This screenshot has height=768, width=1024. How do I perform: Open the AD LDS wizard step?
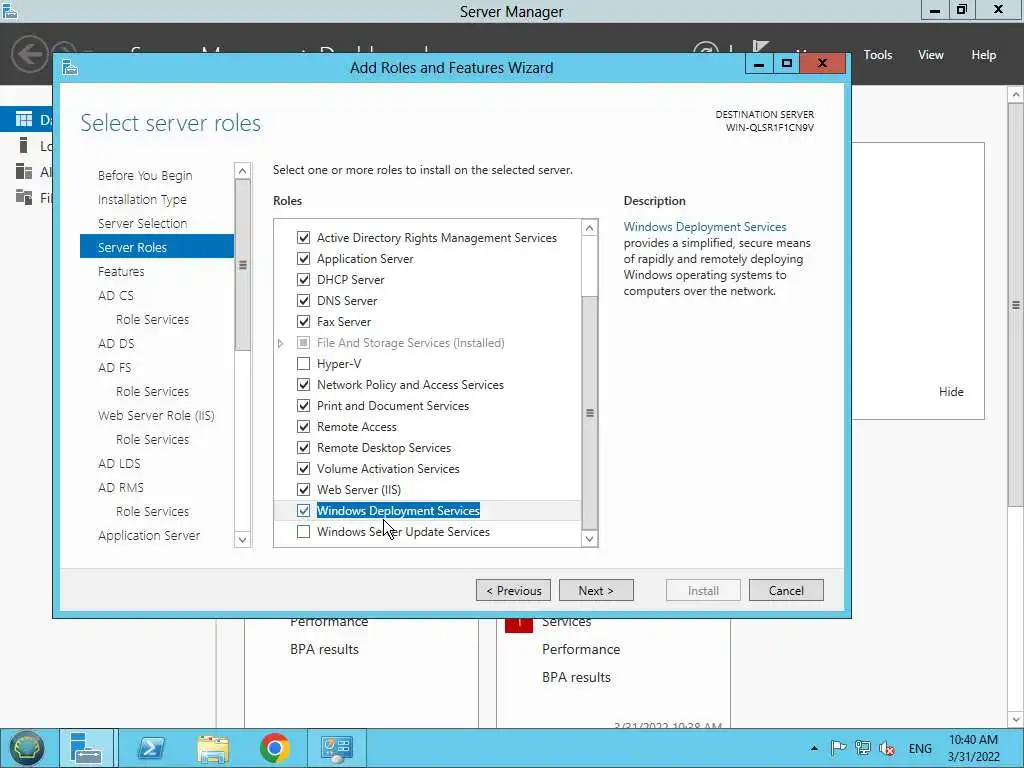[x=119, y=463]
